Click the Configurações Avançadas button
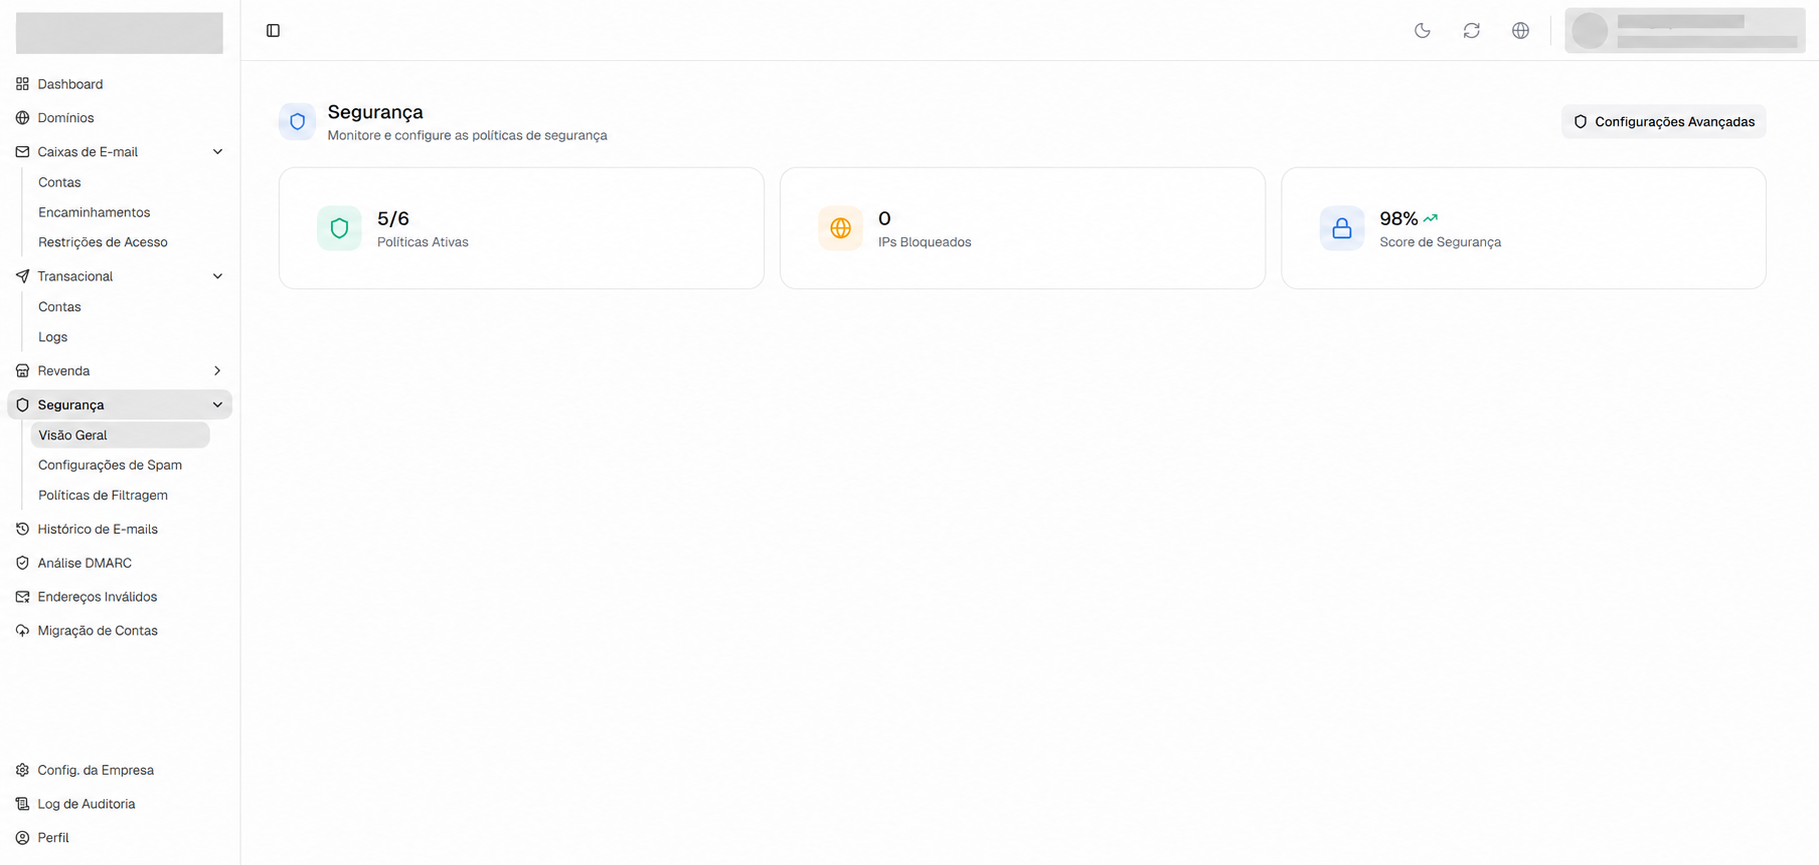The height and width of the screenshot is (865, 1819). click(1664, 122)
